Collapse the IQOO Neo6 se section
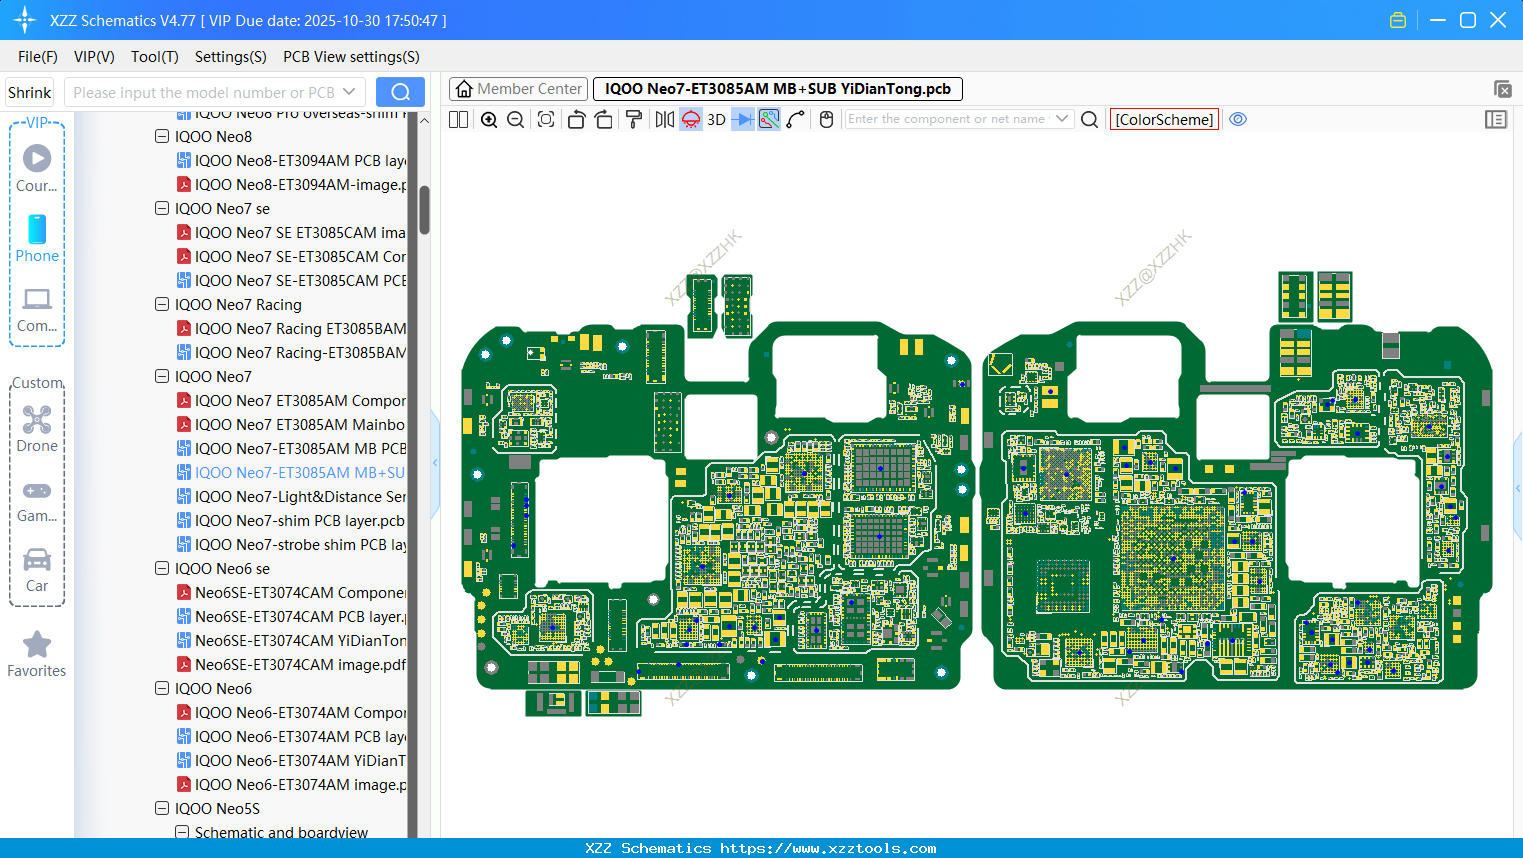Screen dimensions: 1523x858 (x=162, y=568)
